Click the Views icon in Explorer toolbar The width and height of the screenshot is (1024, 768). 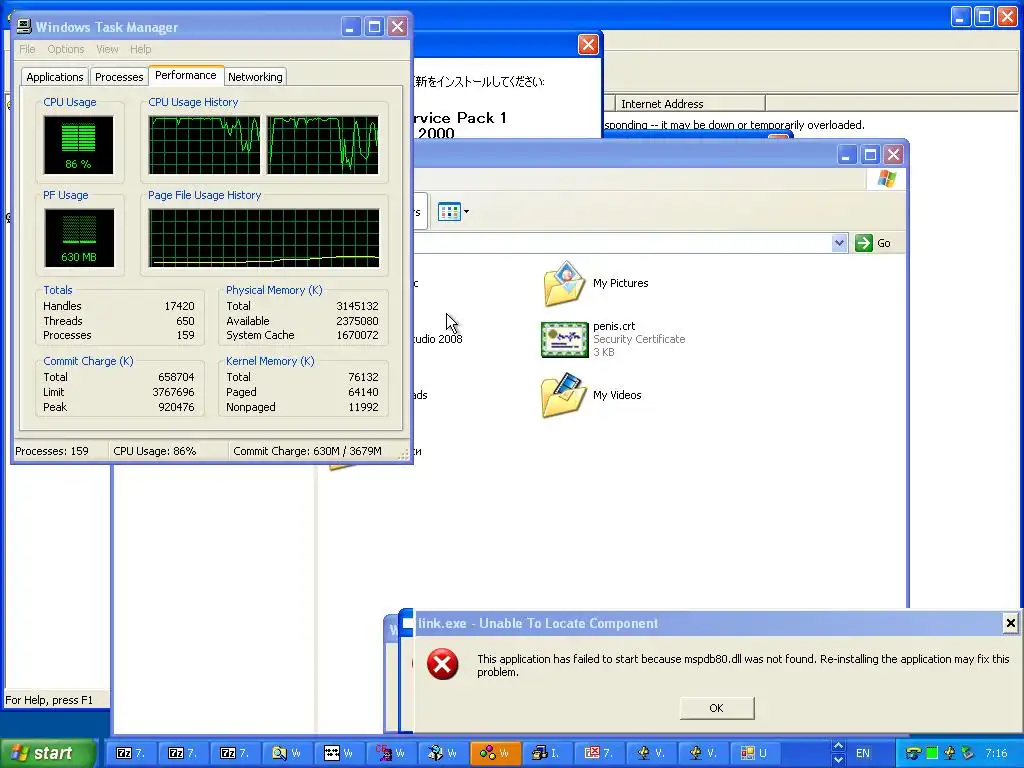click(449, 212)
